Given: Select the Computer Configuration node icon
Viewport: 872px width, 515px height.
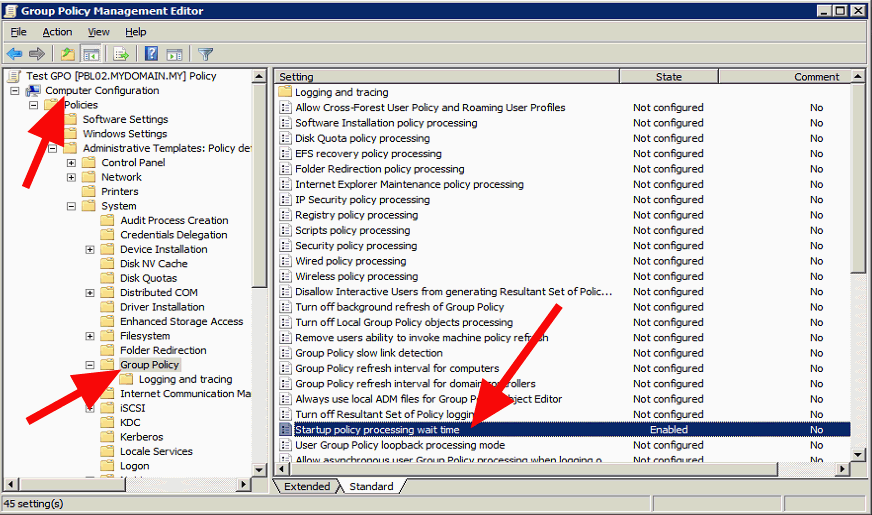Looking at the screenshot, I should coord(34,91).
